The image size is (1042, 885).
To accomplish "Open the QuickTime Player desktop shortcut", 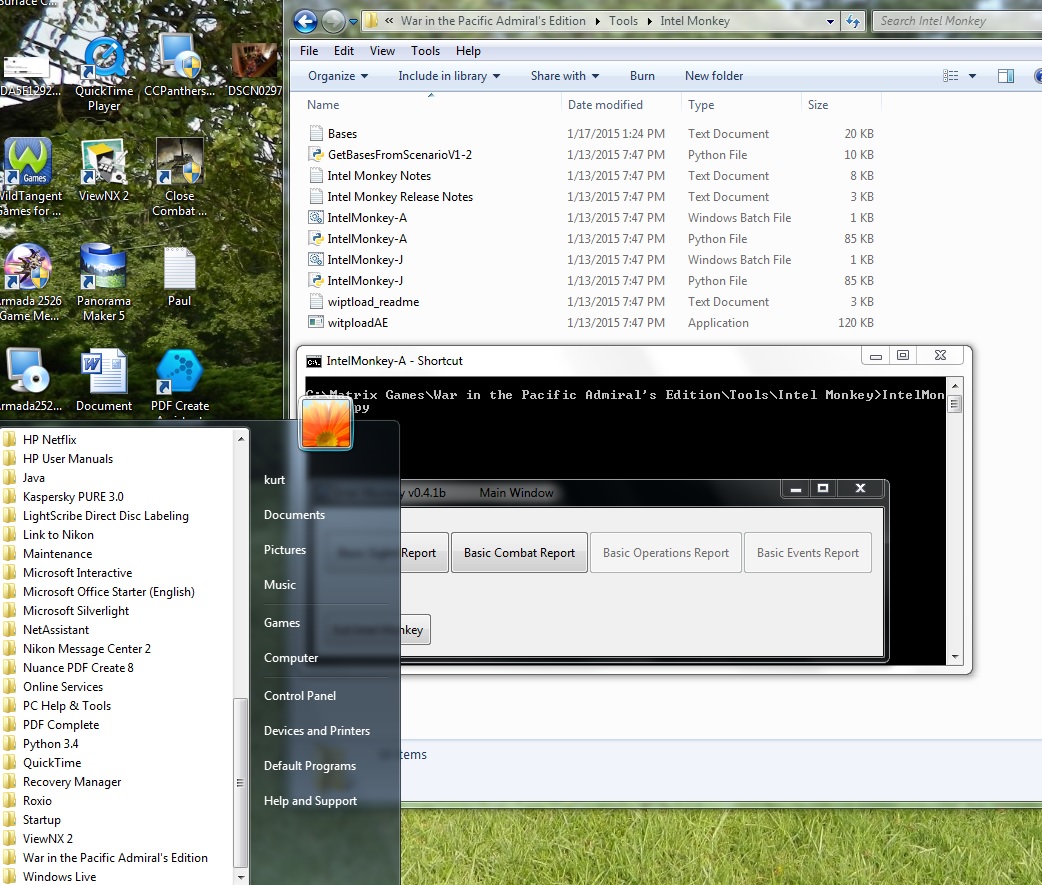I will tap(104, 73).
